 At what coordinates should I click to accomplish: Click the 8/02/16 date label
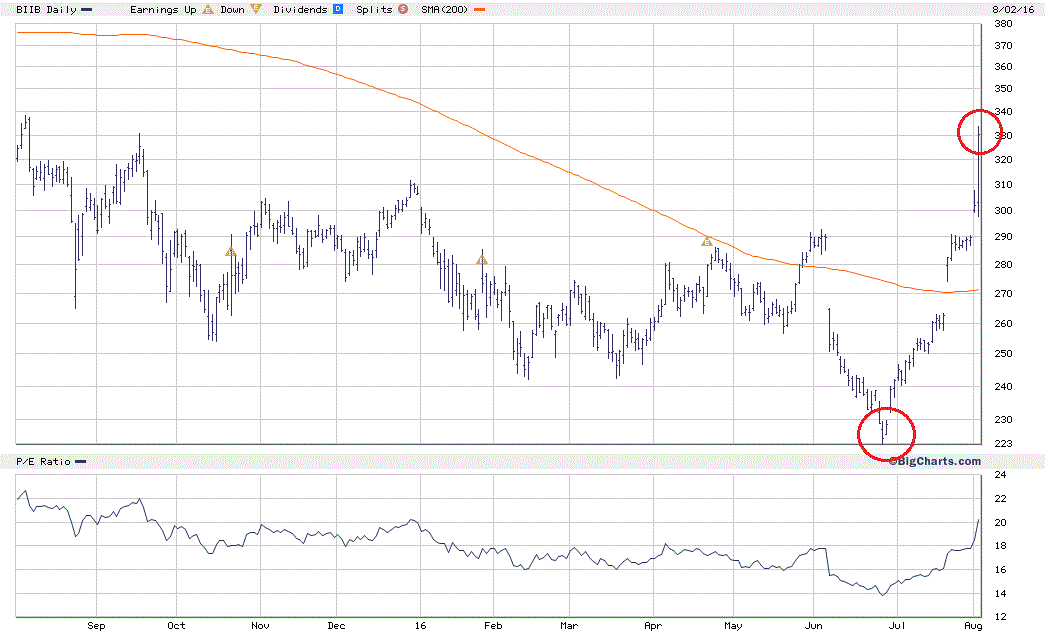pyautogui.click(x=1013, y=9)
